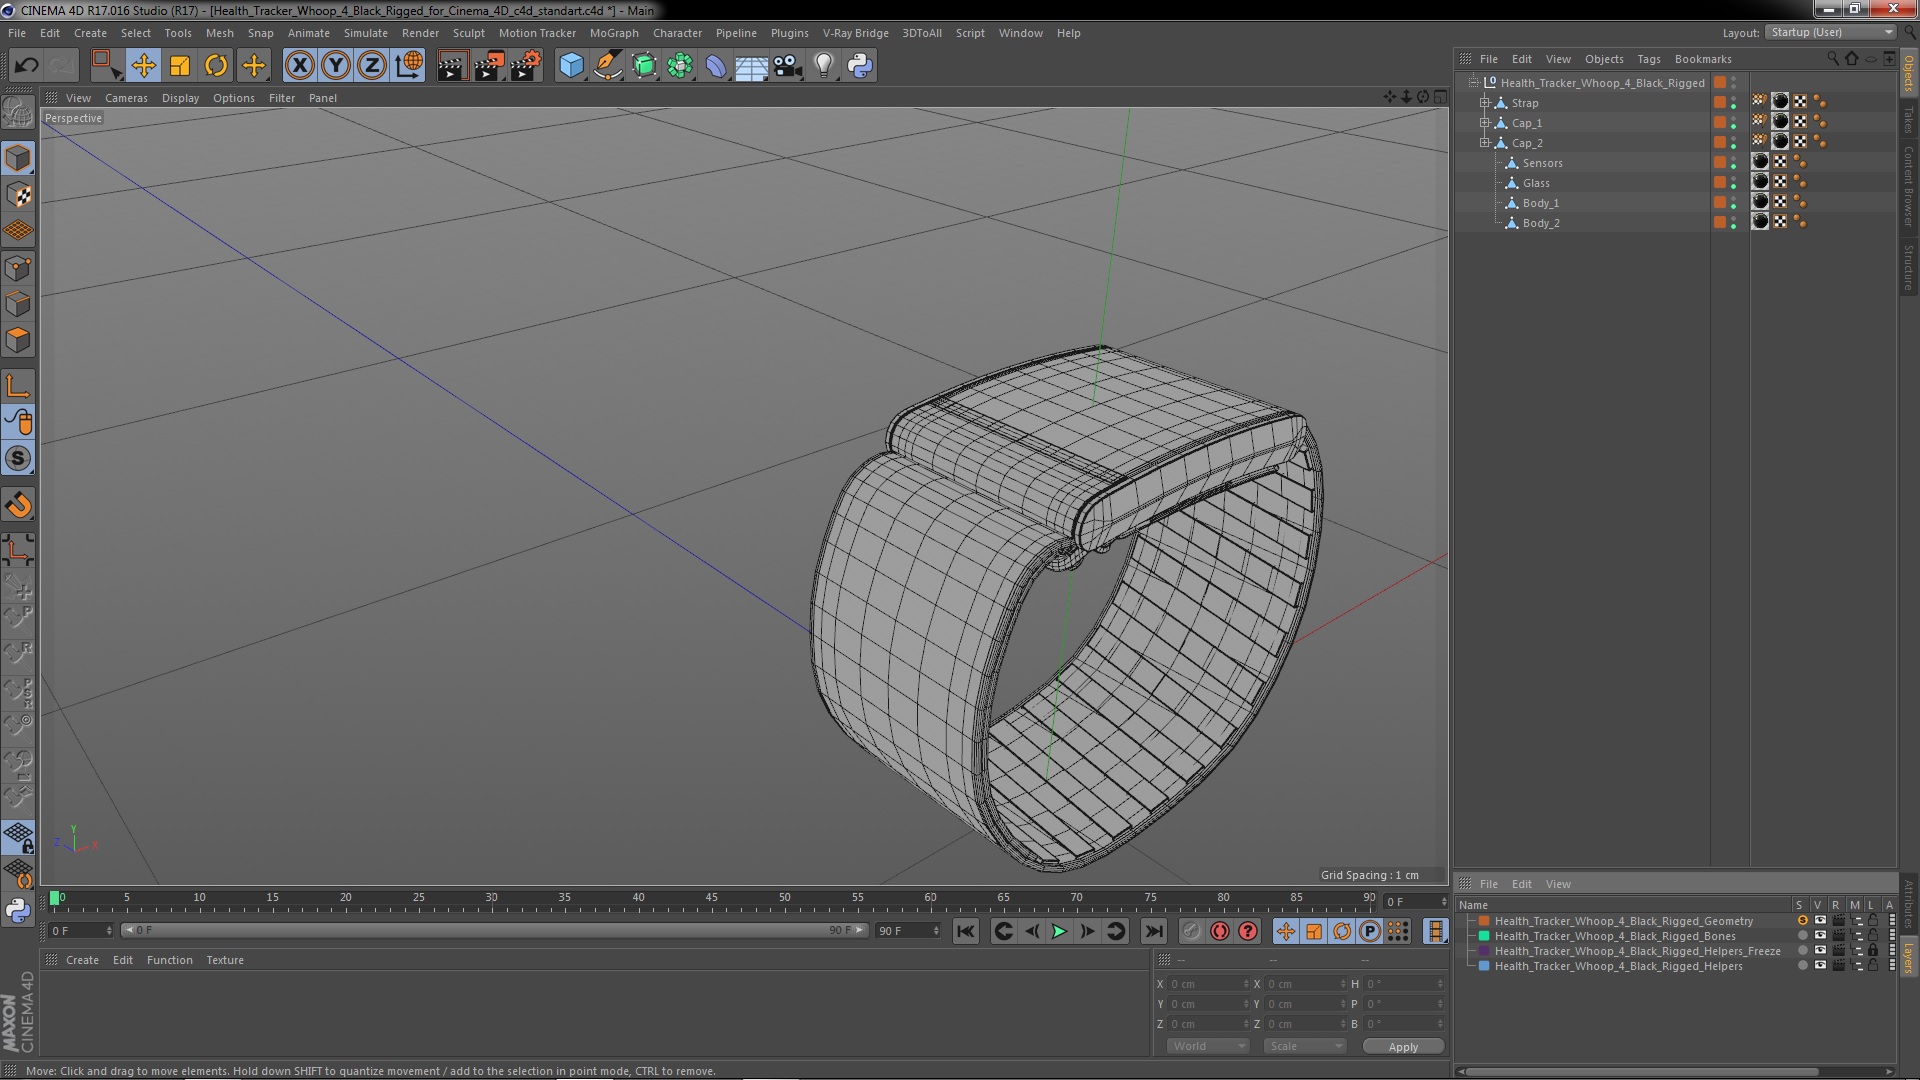The height and width of the screenshot is (1080, 1920).
Task: Open the Character menu
Action: [677, 33]
